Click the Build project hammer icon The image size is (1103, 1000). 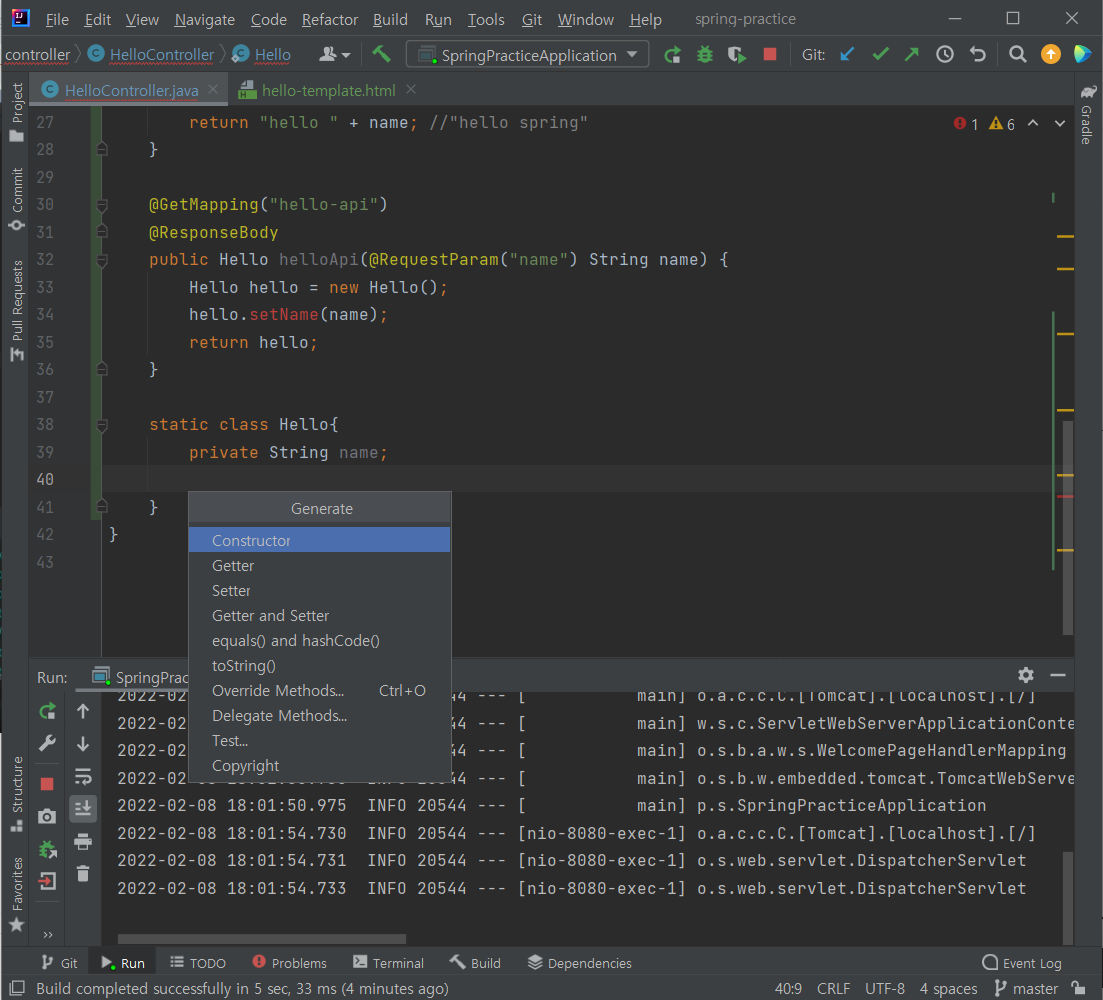(381, 54)
